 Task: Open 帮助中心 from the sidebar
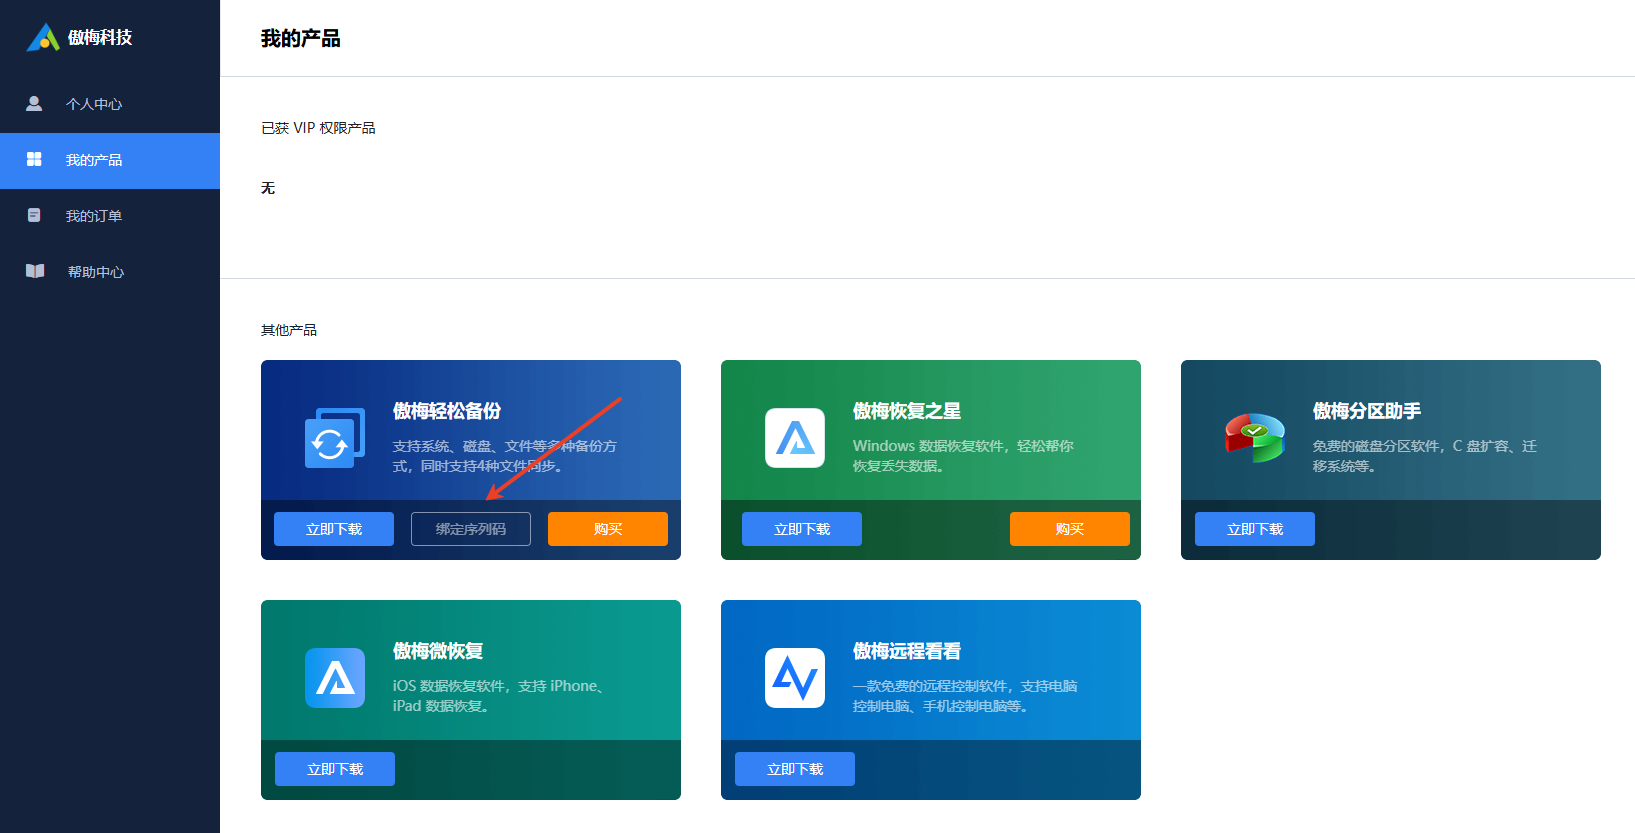[x=96, y=272]
